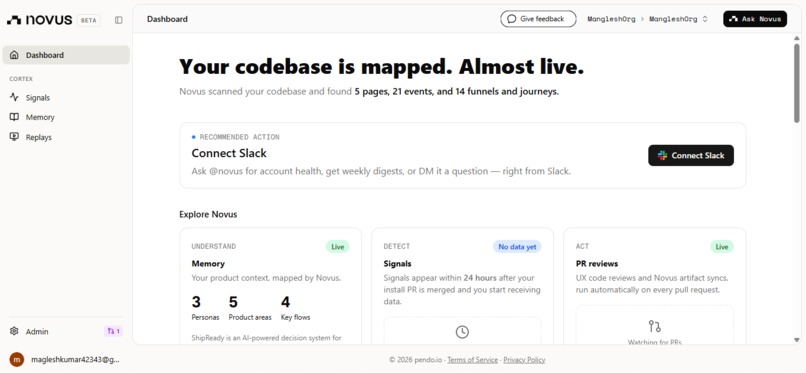
Task: Open the Signals card under Explore Novus
Action: coord(462,286)
